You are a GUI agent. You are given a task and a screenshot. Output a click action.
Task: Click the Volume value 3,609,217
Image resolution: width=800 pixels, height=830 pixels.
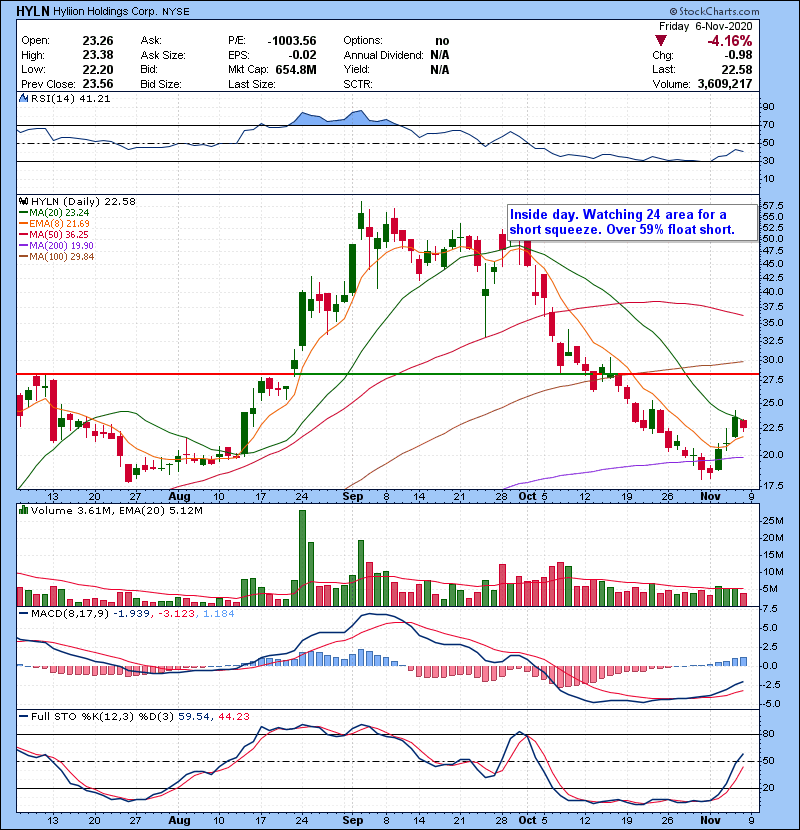[725, 84]
